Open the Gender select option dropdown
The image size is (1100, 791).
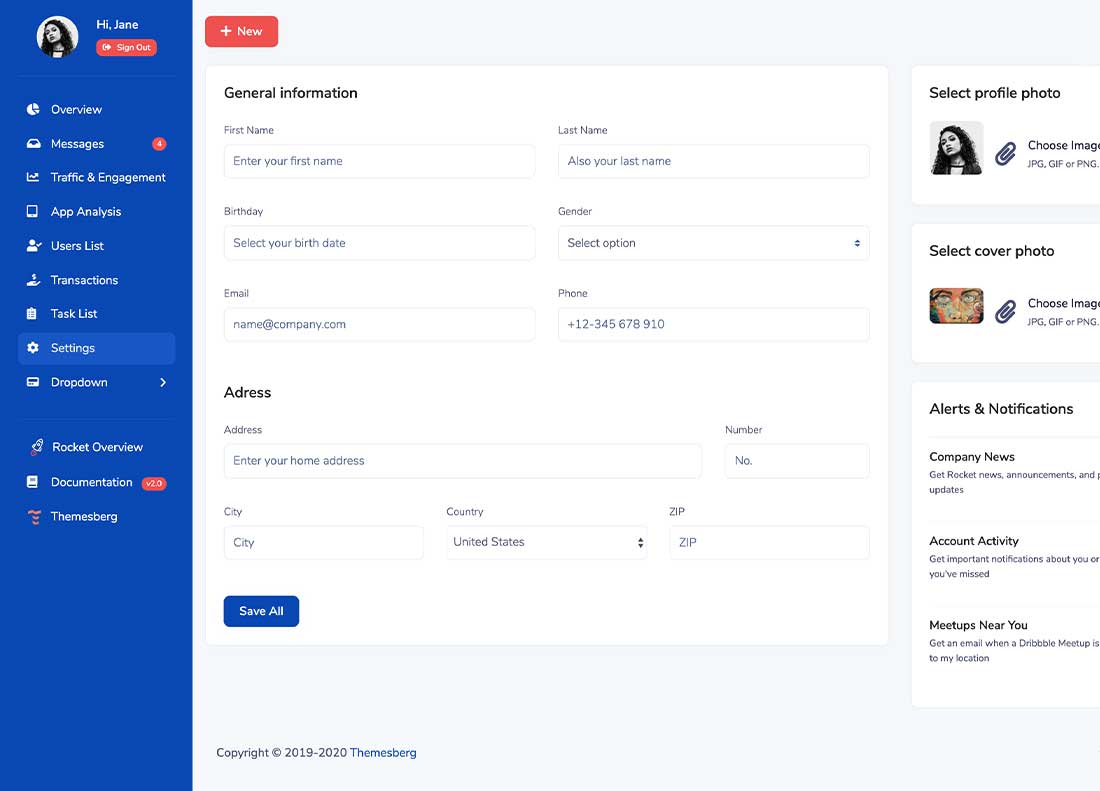tap(712, 243)
